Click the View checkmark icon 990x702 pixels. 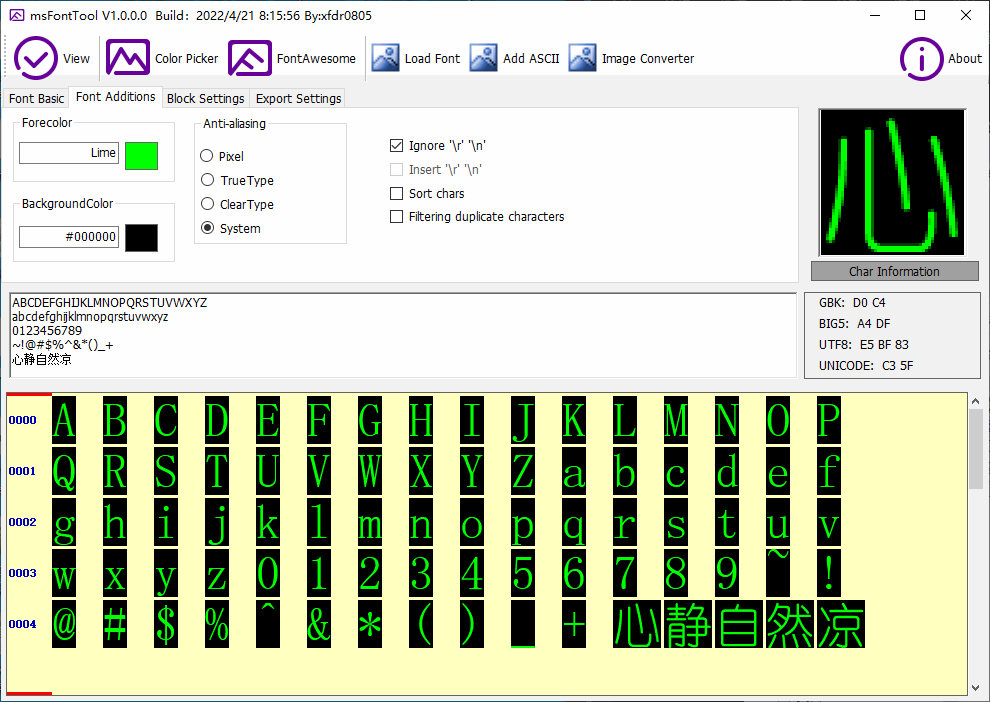click(x=35, y=58)
